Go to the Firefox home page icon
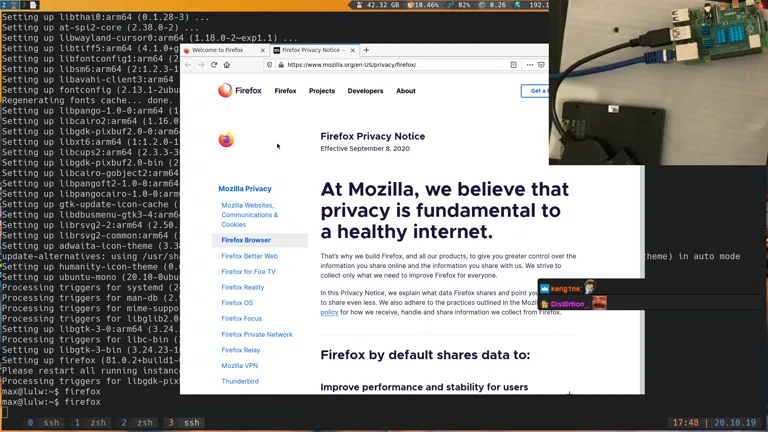This screenshot has height=432, width=768. point(227,65)
